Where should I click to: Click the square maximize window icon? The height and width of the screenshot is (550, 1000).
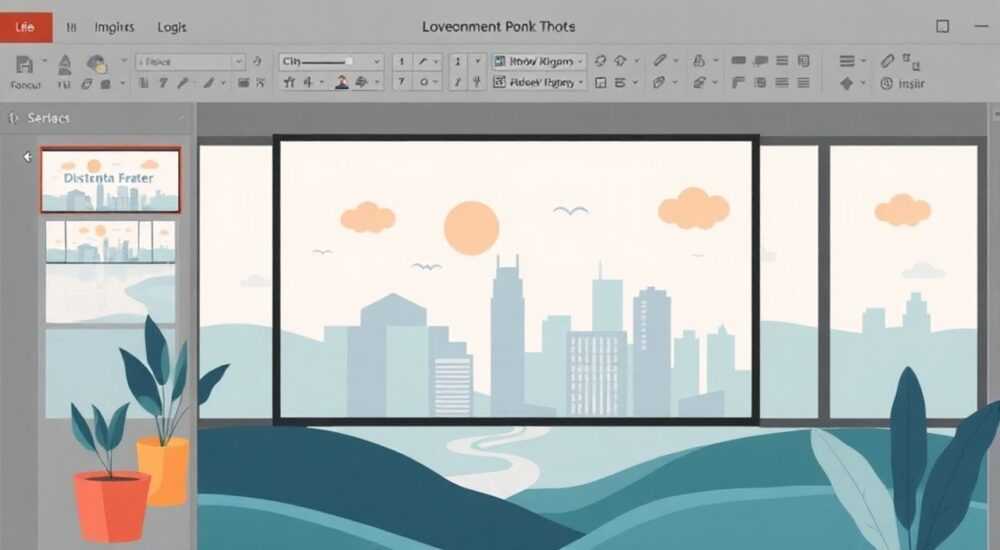coord(942,26)
